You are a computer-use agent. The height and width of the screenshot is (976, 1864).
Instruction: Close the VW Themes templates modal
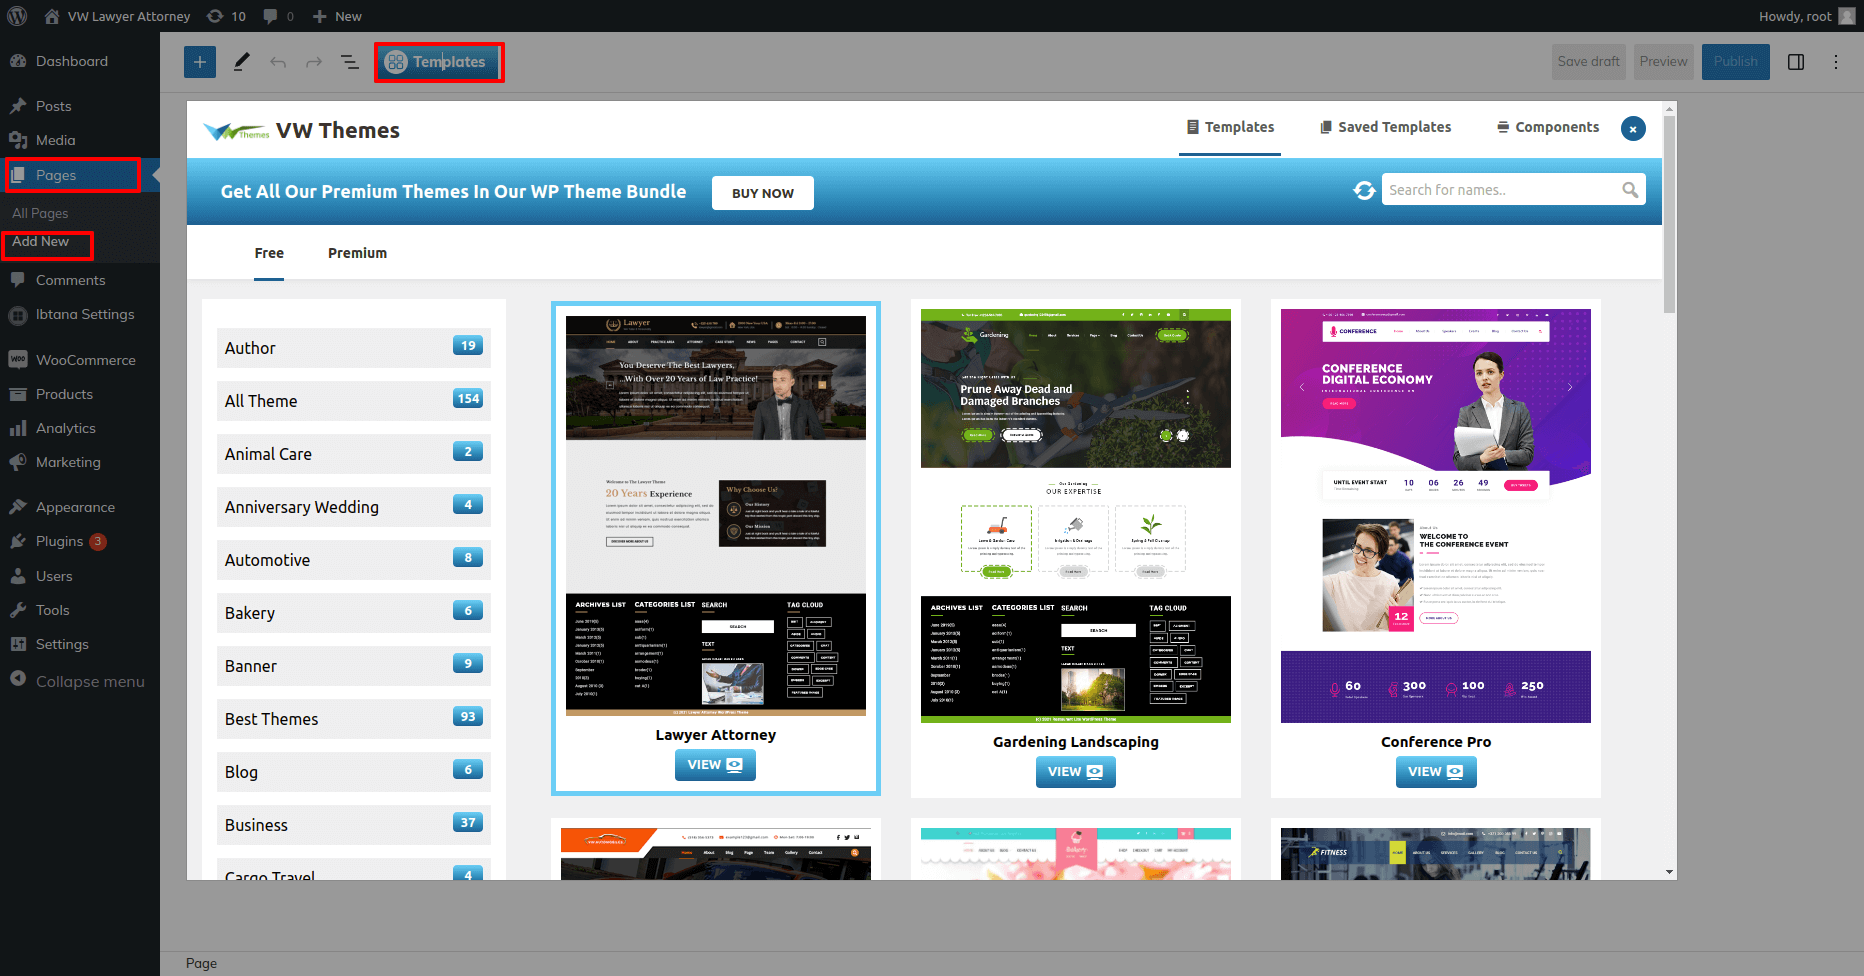point(1633,129)
